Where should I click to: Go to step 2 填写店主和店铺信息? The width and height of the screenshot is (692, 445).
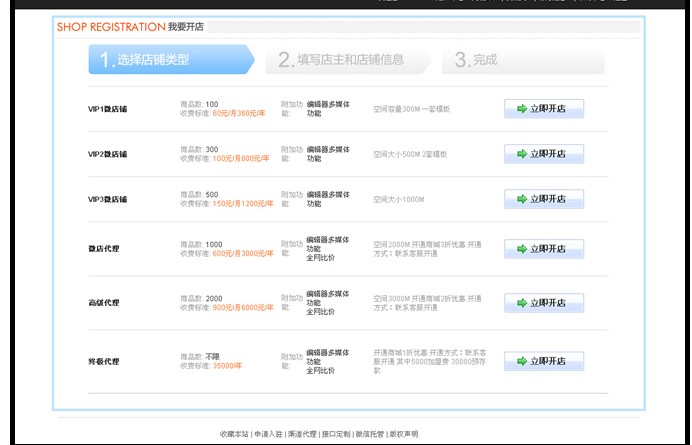348,59
